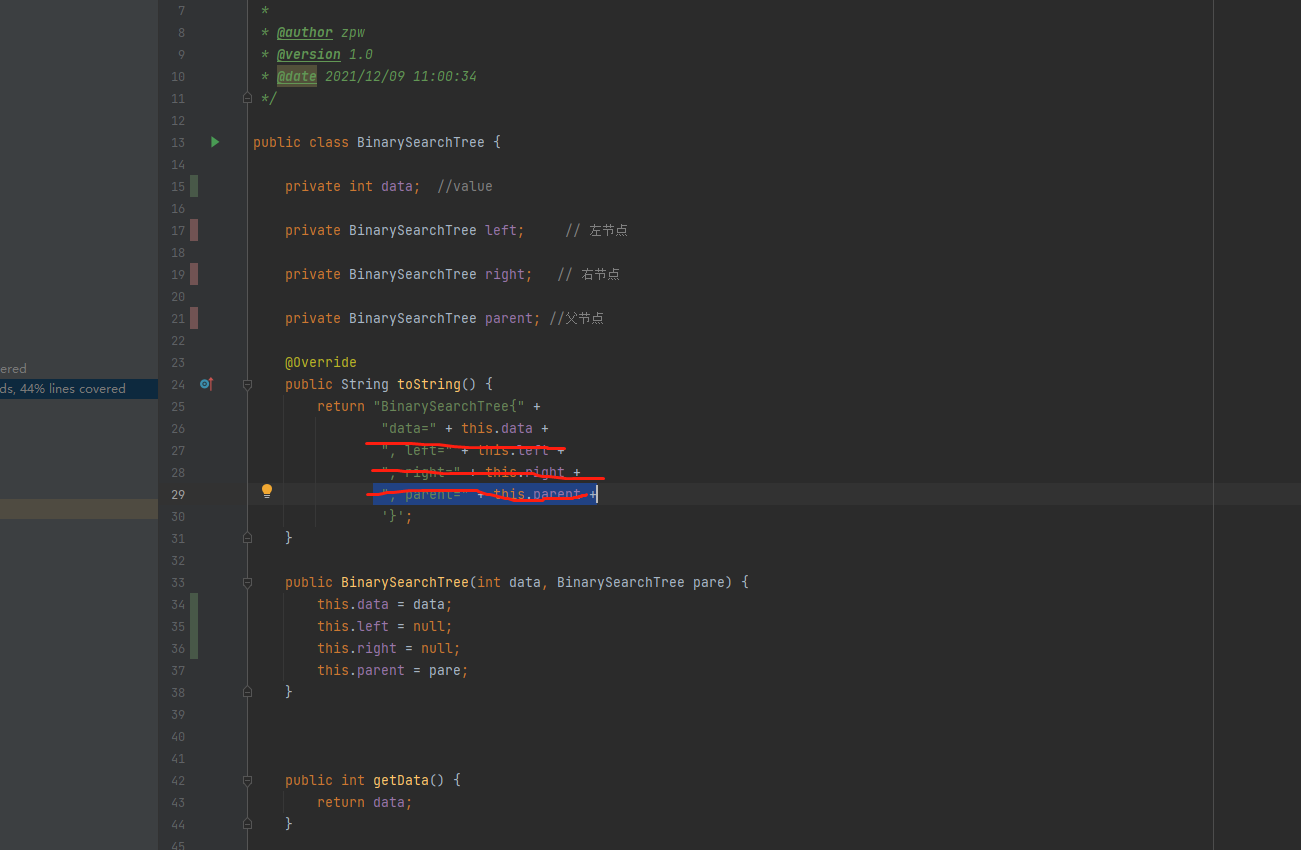Click the field name 'right' on line 19
This screenshot has height=850, width=1301.
[x=505, y=274]
